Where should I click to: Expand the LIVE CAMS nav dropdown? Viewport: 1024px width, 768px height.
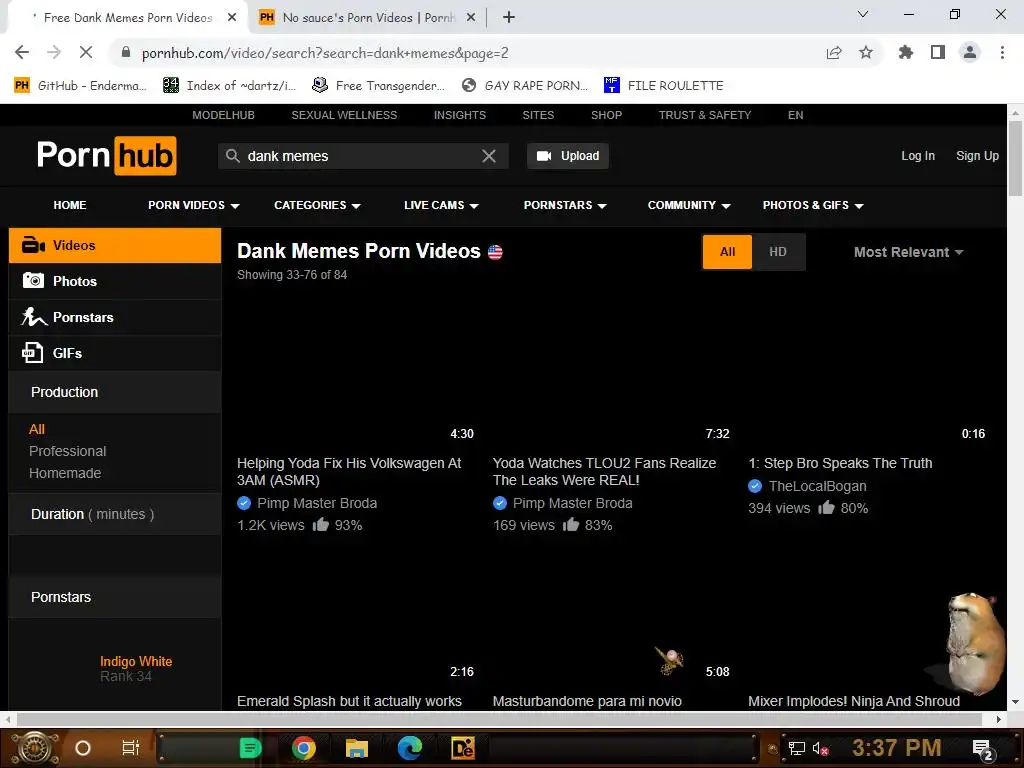coord(441,205)
